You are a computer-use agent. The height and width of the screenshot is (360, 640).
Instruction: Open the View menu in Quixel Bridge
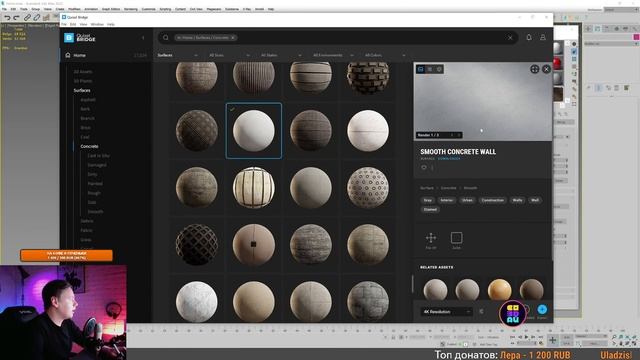(83, 24)
